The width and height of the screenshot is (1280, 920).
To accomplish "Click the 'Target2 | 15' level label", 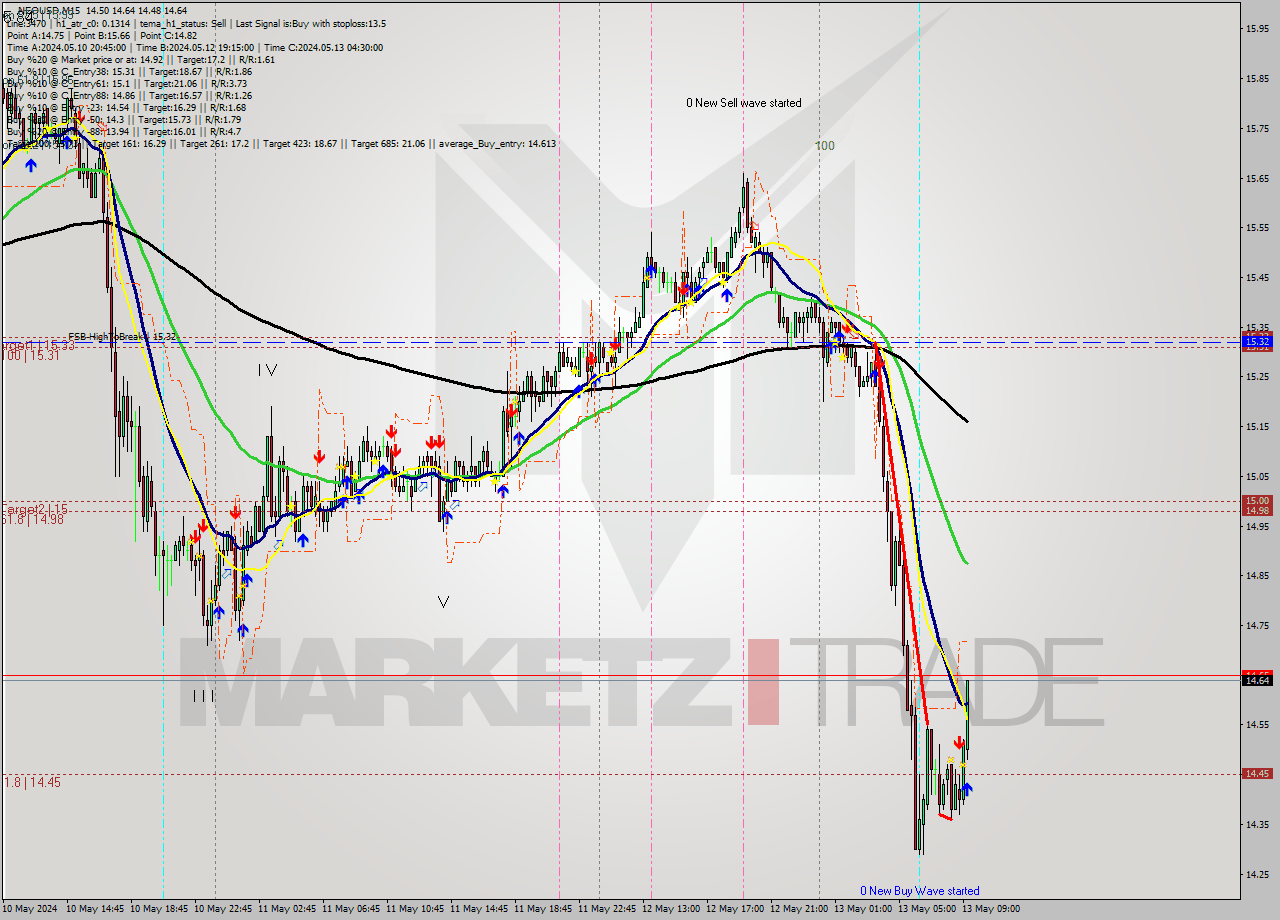I will 34,508.
